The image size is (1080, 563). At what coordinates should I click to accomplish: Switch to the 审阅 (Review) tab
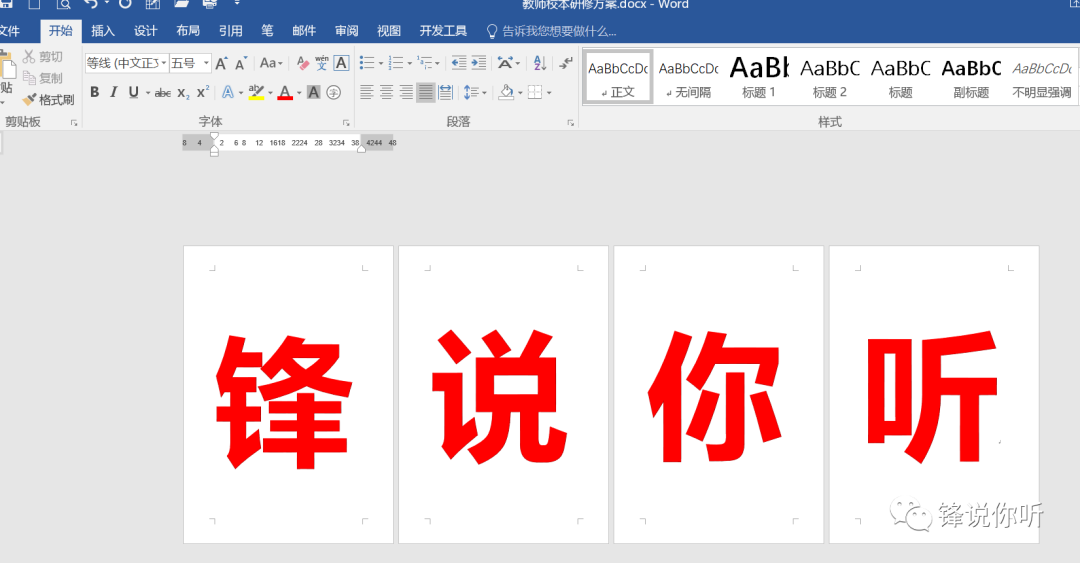(x=346, y=31)
